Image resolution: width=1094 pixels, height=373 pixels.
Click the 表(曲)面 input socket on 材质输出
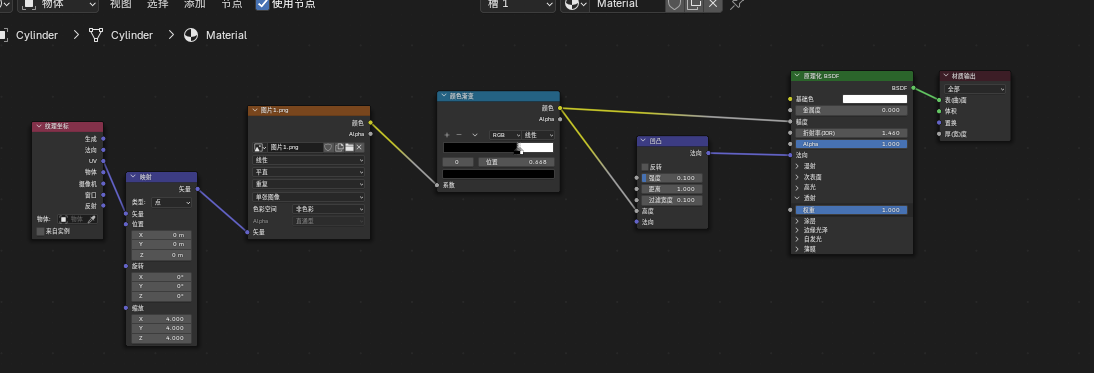click(x=940, y=100)
